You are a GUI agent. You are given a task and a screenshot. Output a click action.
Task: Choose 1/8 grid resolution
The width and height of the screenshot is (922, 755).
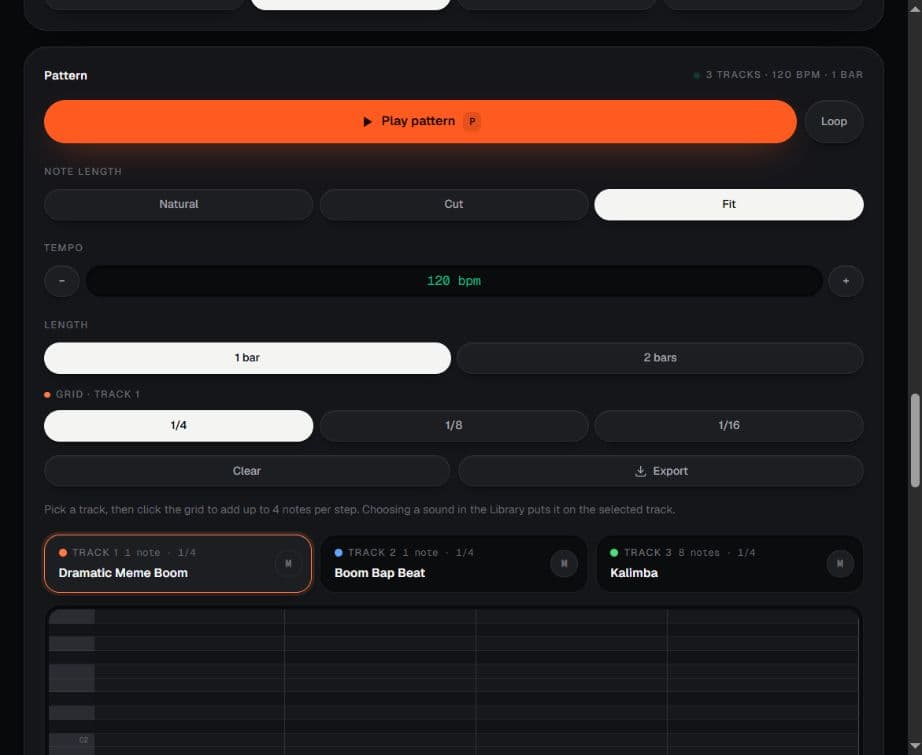pyautogui.click(x=453, y=425)
